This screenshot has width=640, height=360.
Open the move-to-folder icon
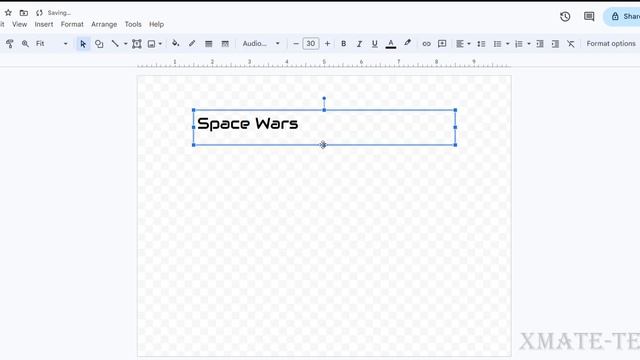[24, 13]
